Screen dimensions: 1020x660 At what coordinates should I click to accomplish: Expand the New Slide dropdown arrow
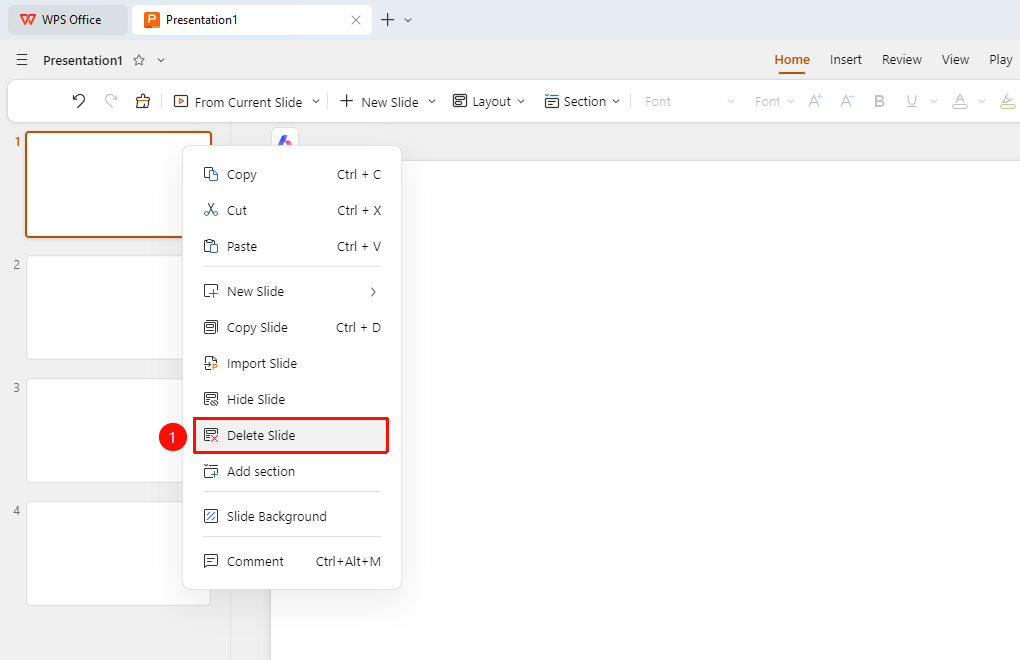coord(432,101)
